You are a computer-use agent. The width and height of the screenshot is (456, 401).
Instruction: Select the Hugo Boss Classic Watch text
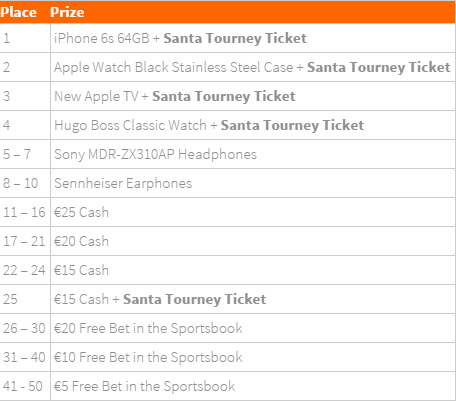(x=130, y=125)
